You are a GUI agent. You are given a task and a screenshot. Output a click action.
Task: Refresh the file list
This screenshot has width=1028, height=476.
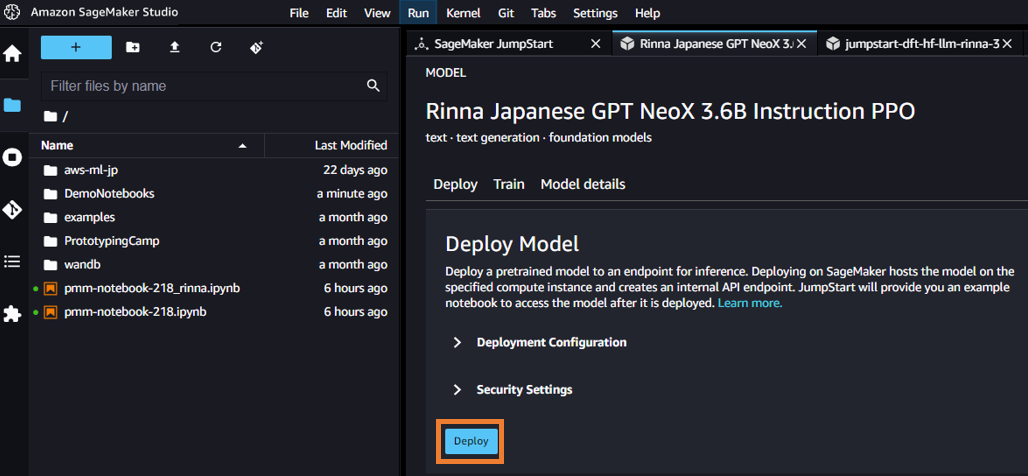tap(216, 47)
